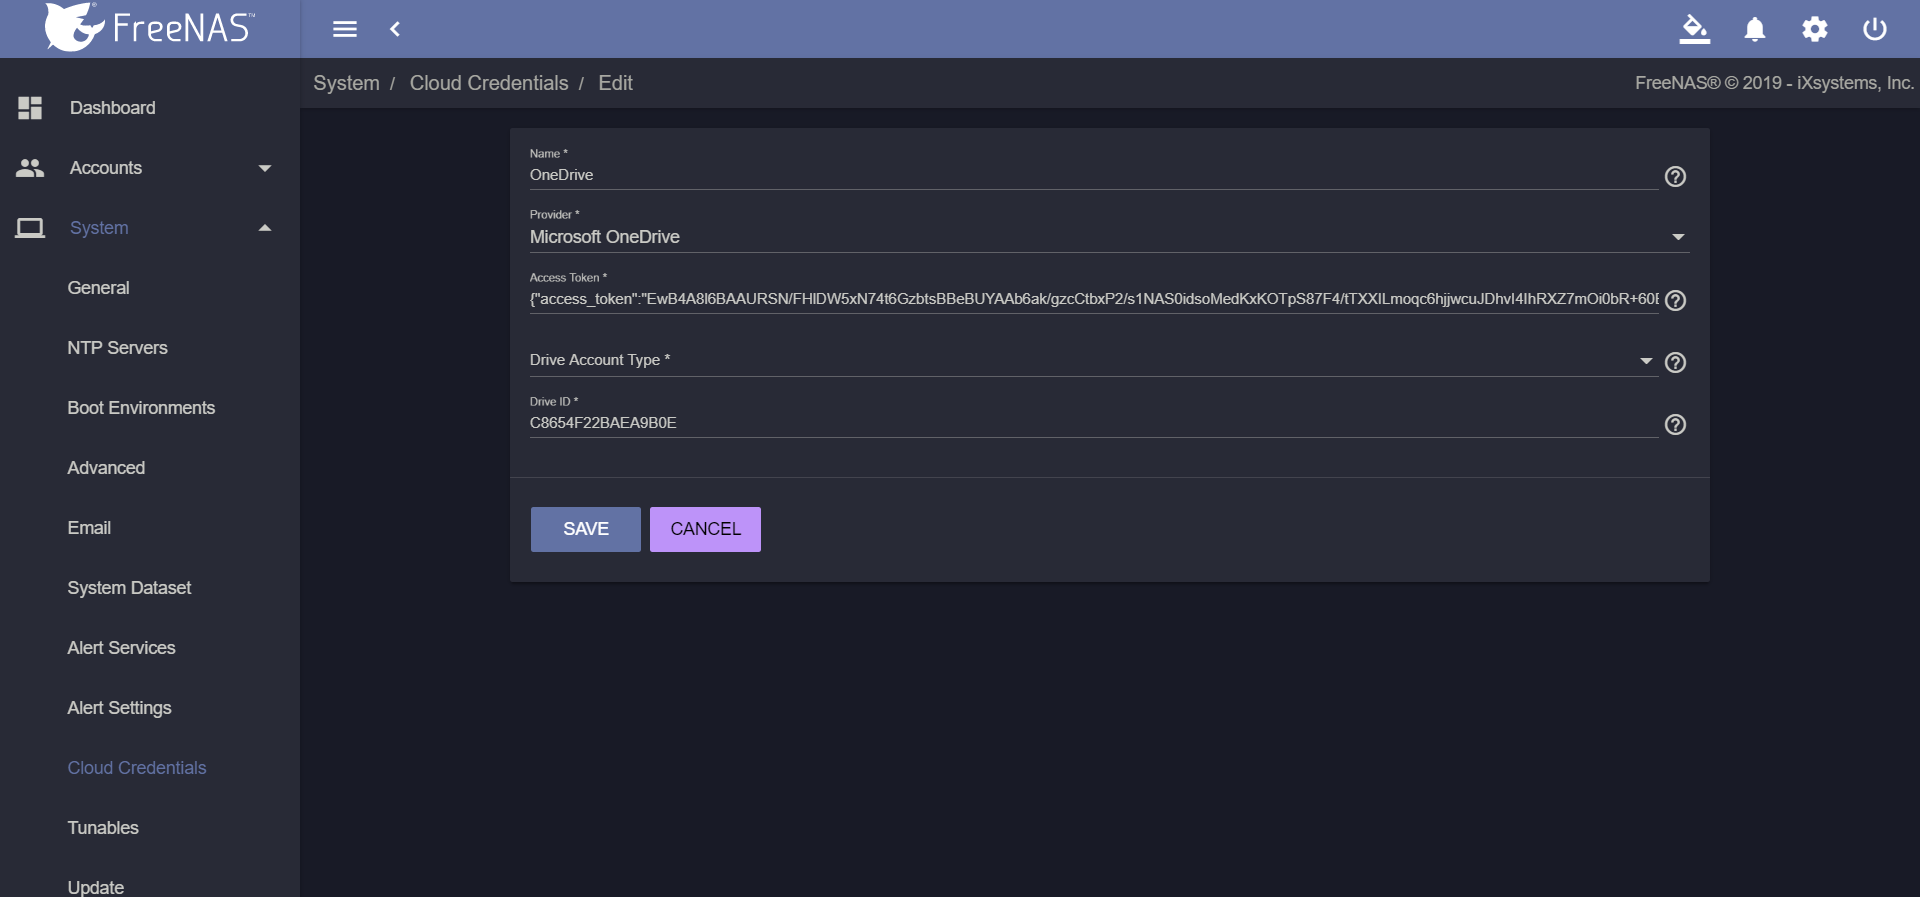Open NTP Servers page
This screenshot has height=897, width=1920.
[117, 348]
